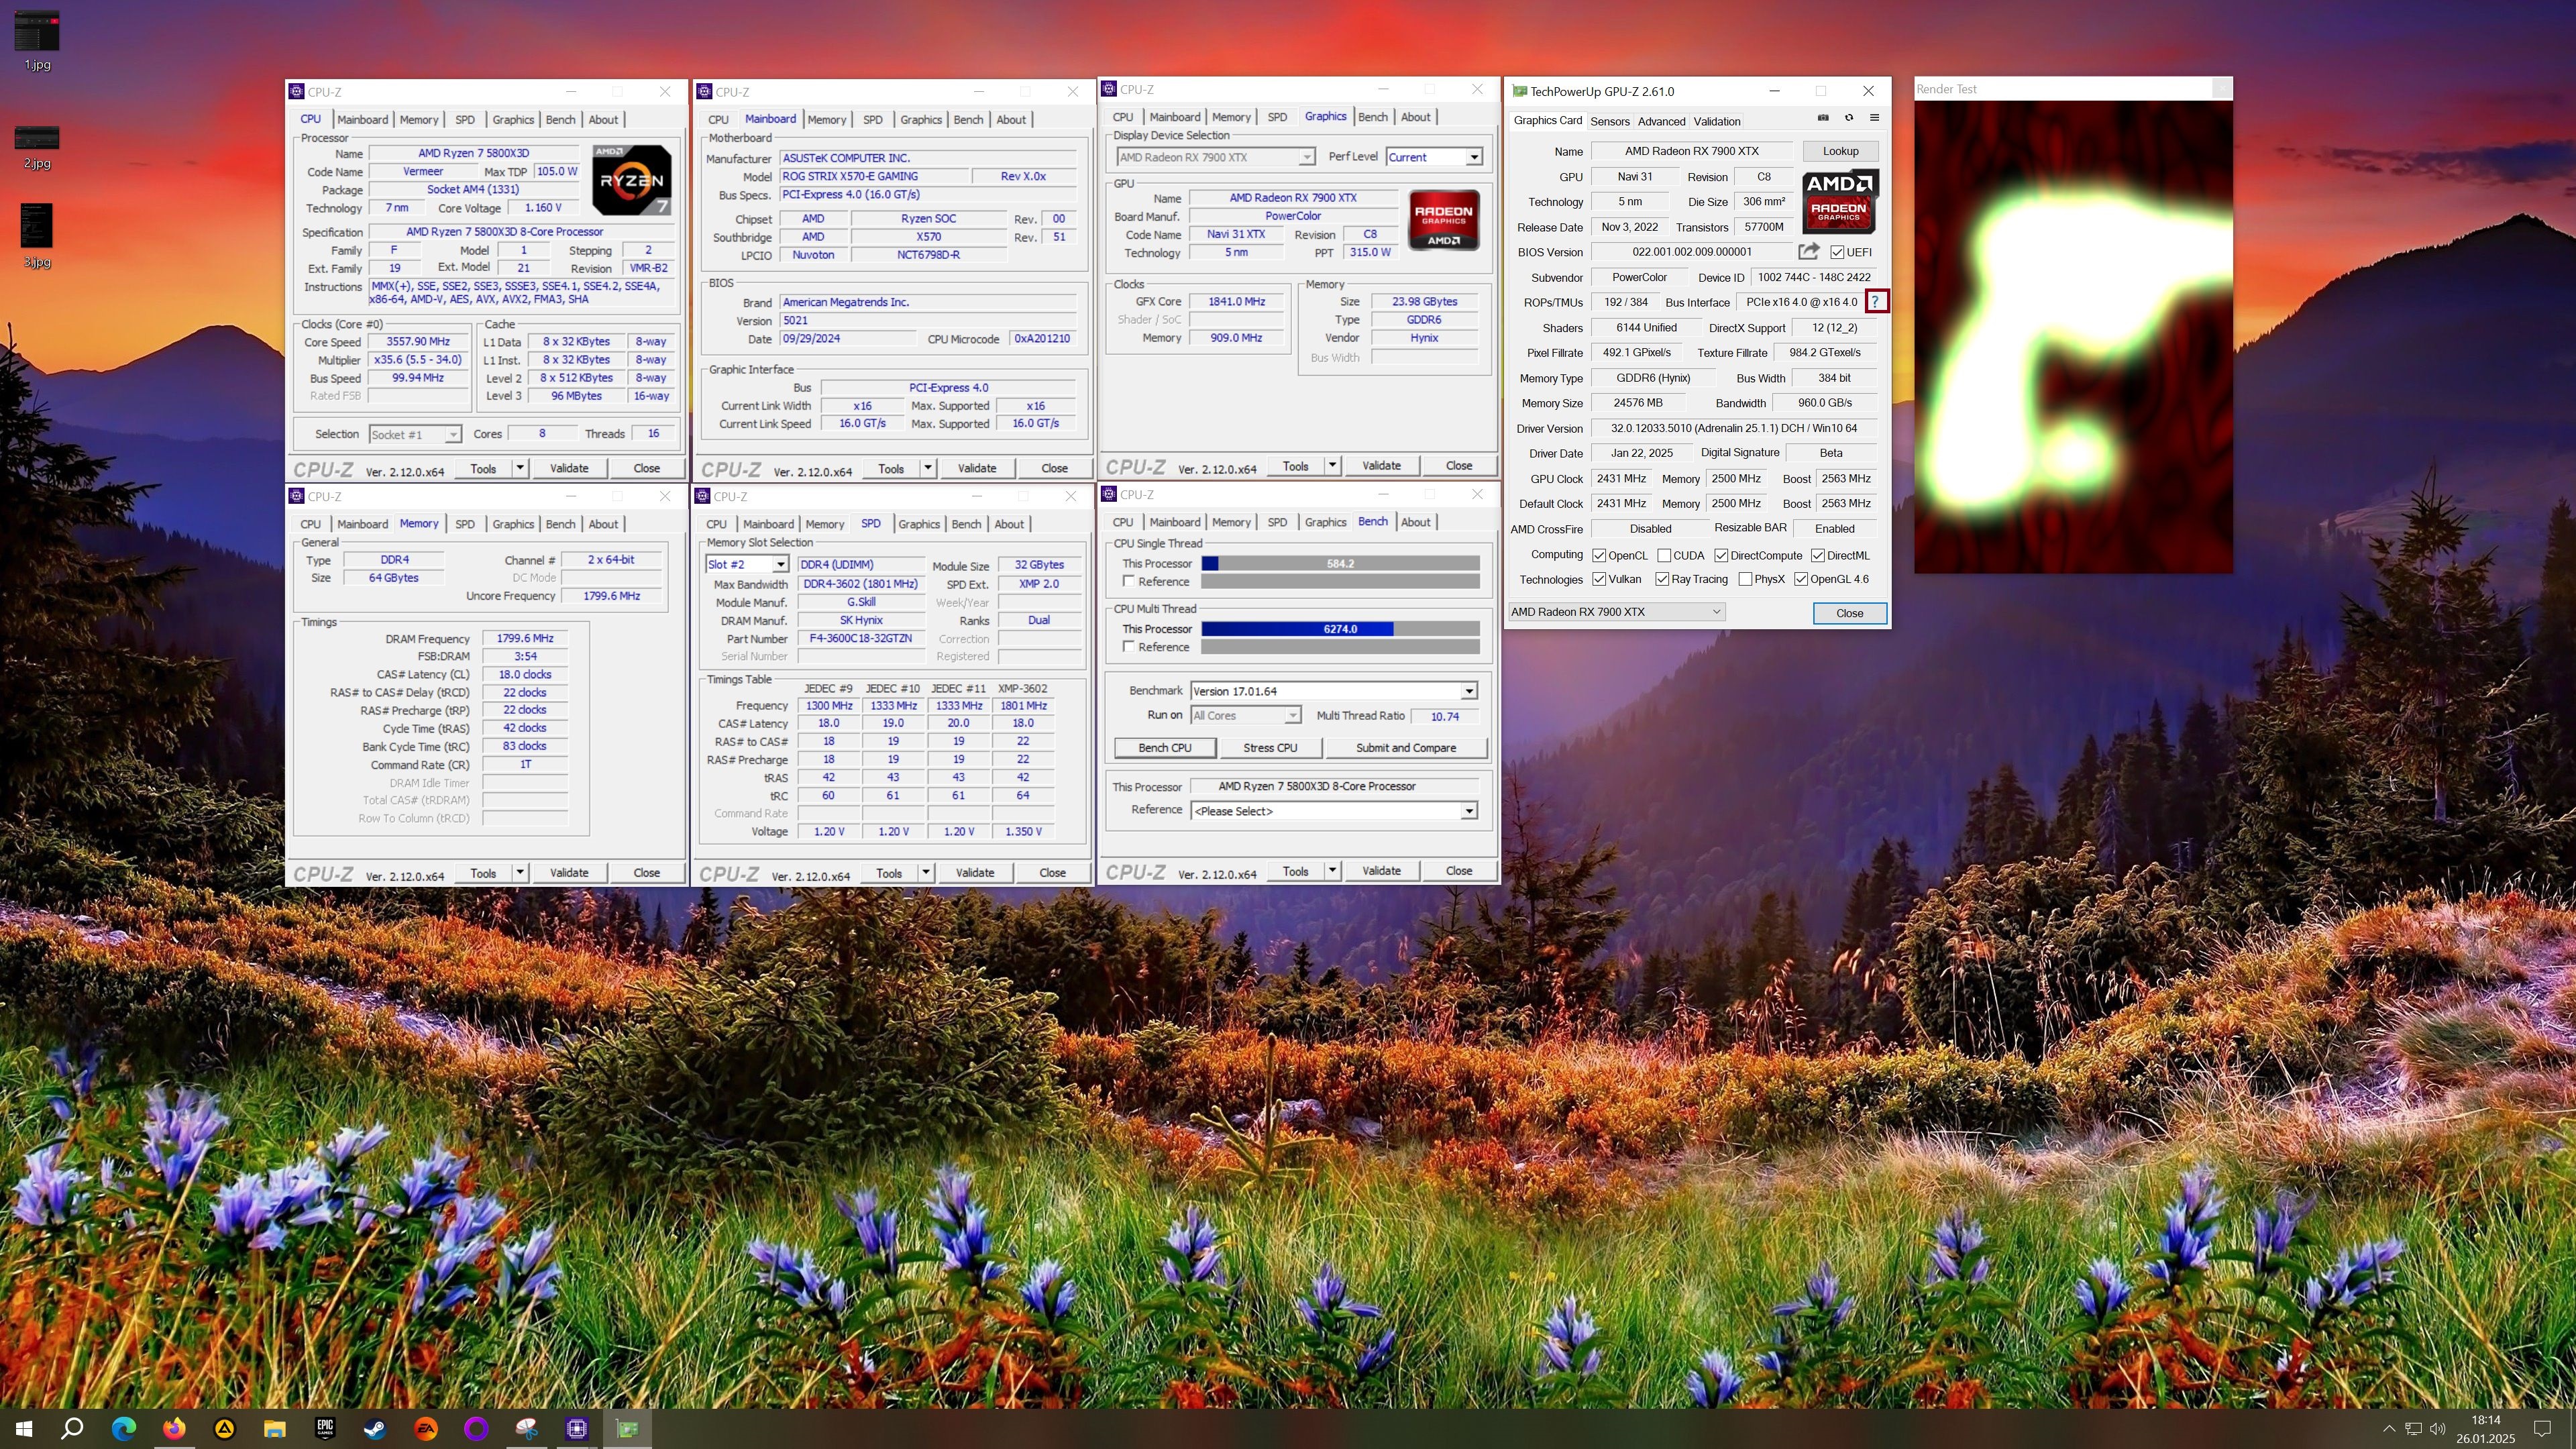Screen dimensions: 2576x1449
Task: Open the Reference Please Select dropdown
Action: click(x=1334, y=811)
